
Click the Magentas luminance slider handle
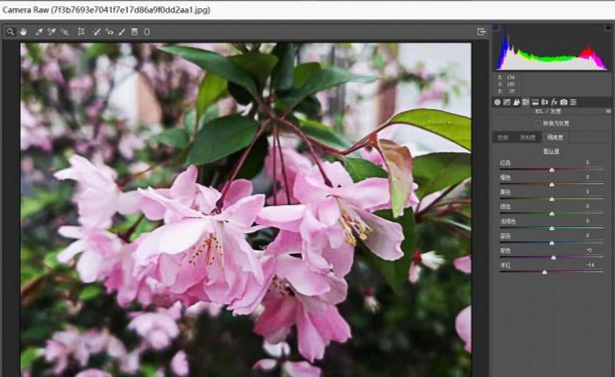click(x=544, y=272)
